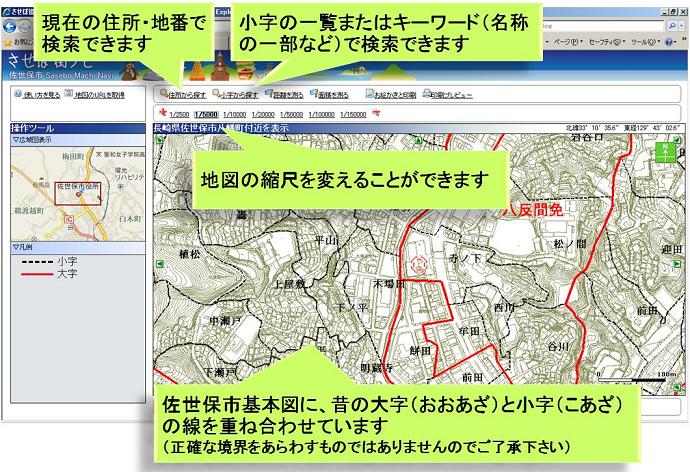The width and height of the screenshot is (690, 472).
Task: Click the magnifier search button in the browser
Action: pos(672,26)
